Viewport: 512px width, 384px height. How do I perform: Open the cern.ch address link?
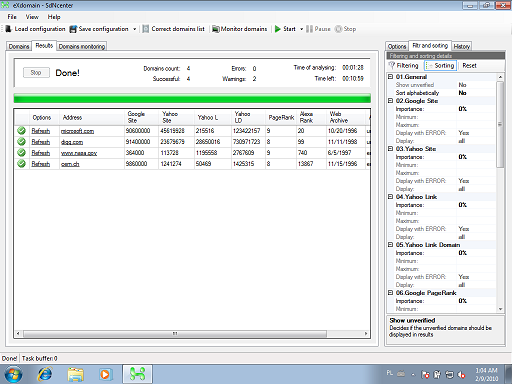70,164
